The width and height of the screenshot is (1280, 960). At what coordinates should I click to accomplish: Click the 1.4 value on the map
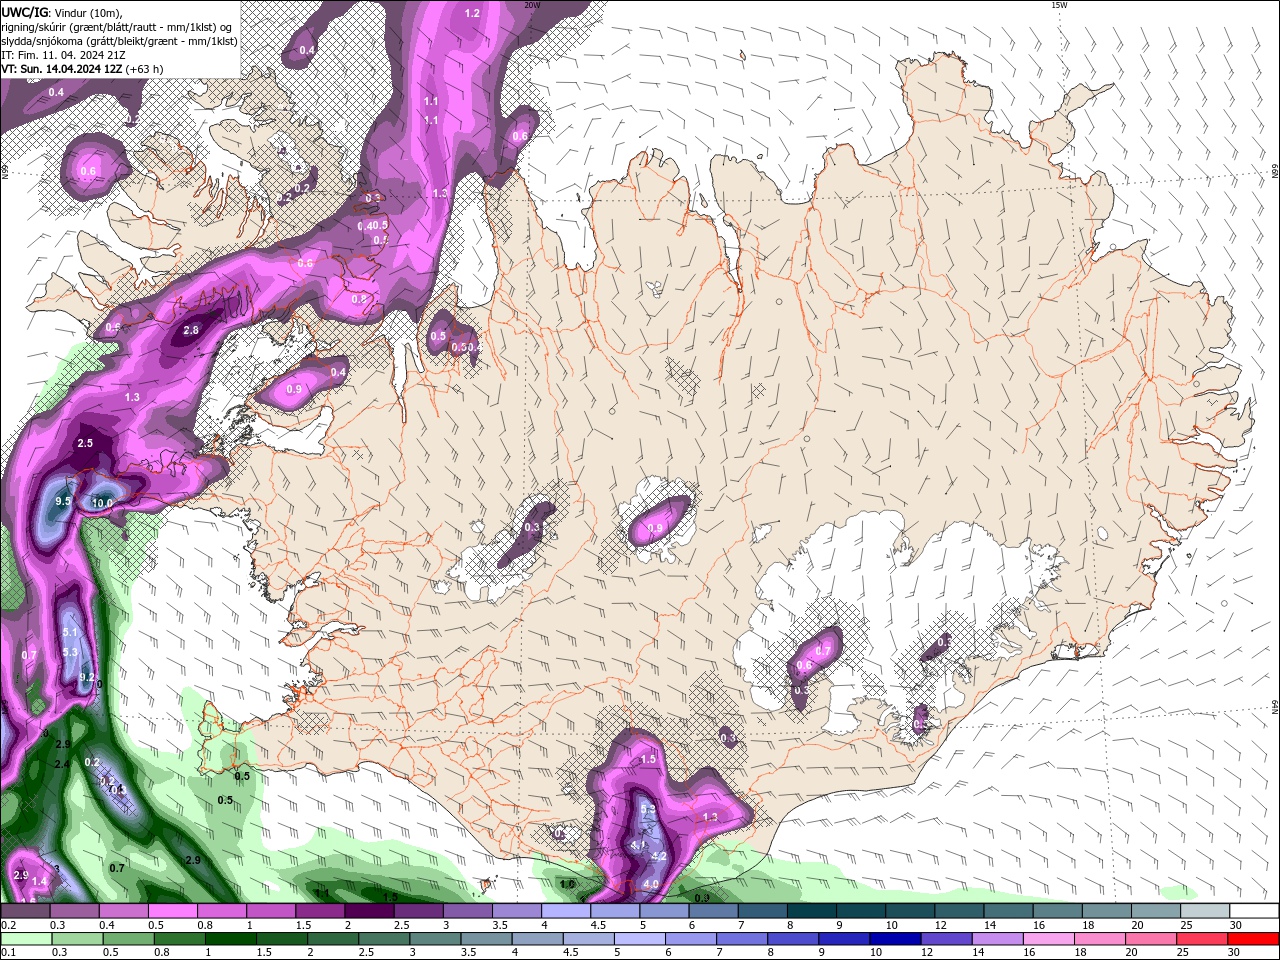40,881
